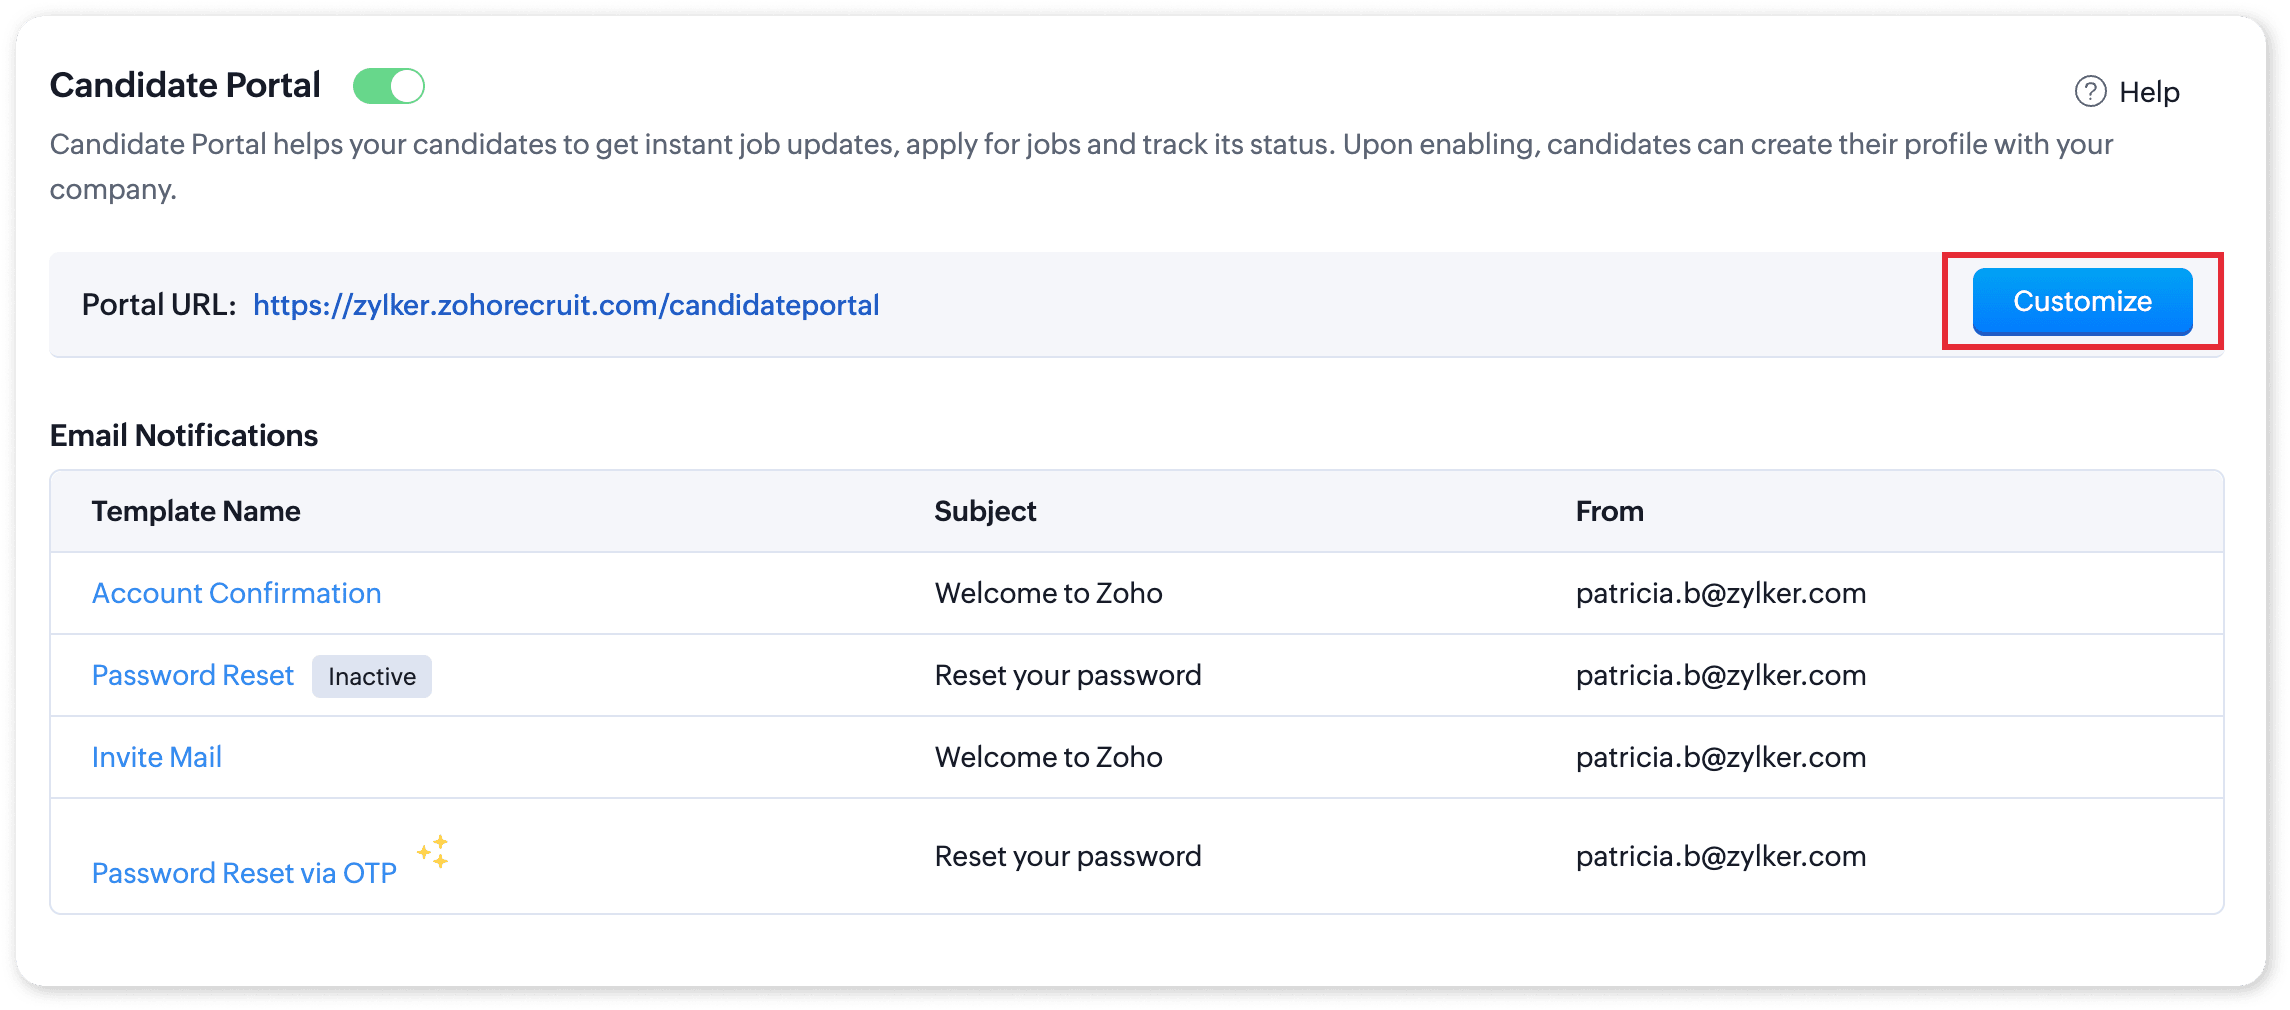
Task: Click the Inactive status badge
Action: pos(372,677)
